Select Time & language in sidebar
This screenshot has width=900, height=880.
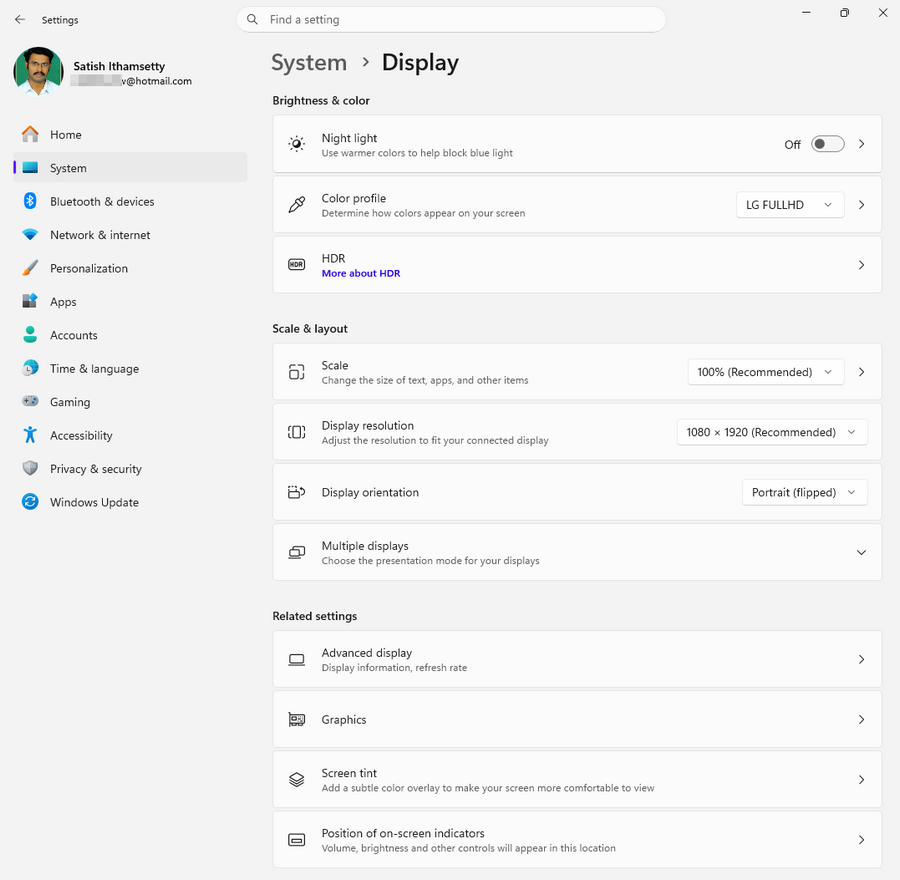click(x=130, y=369)
